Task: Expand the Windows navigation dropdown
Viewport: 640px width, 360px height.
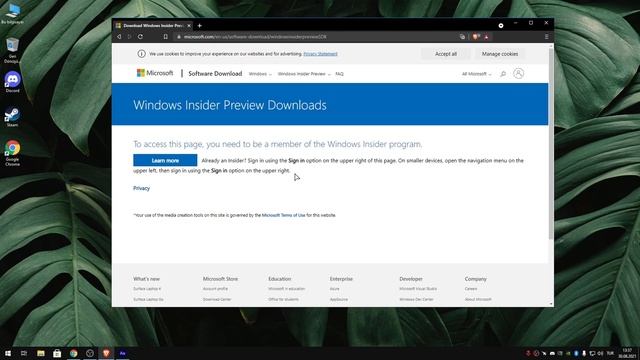Action: (x=260, y=74)
